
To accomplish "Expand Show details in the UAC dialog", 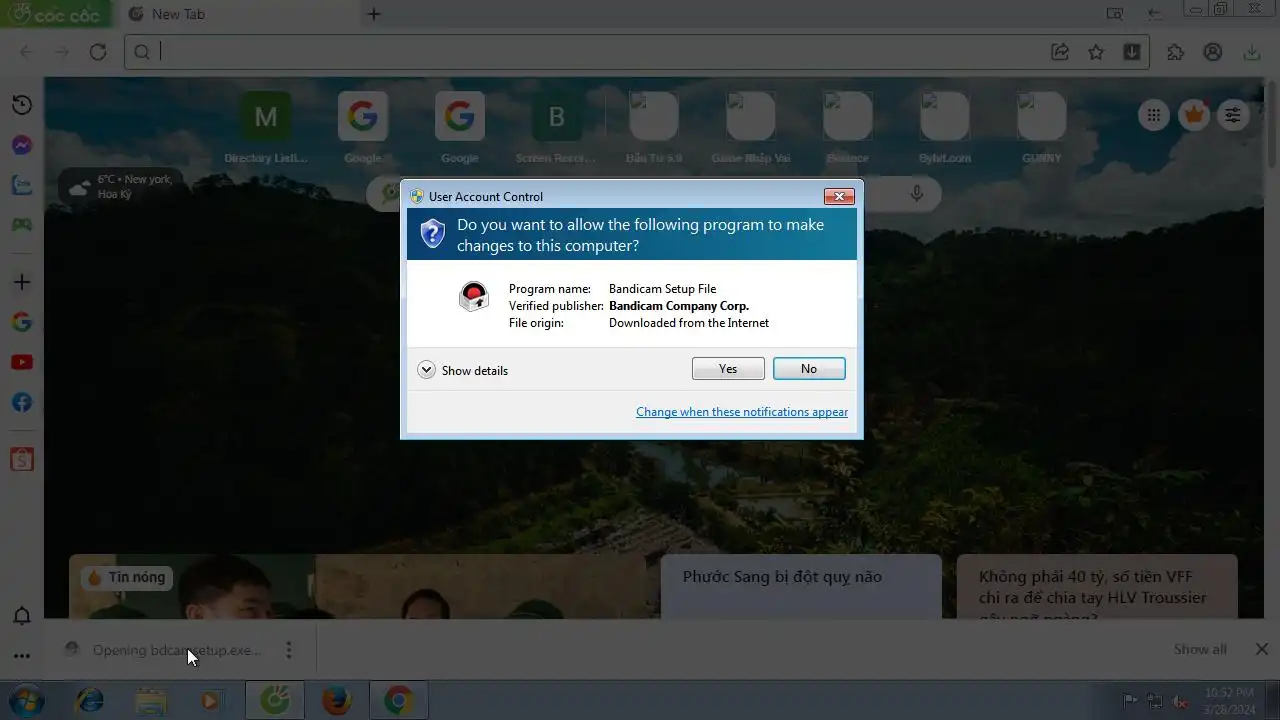I will tap(463, 370).
